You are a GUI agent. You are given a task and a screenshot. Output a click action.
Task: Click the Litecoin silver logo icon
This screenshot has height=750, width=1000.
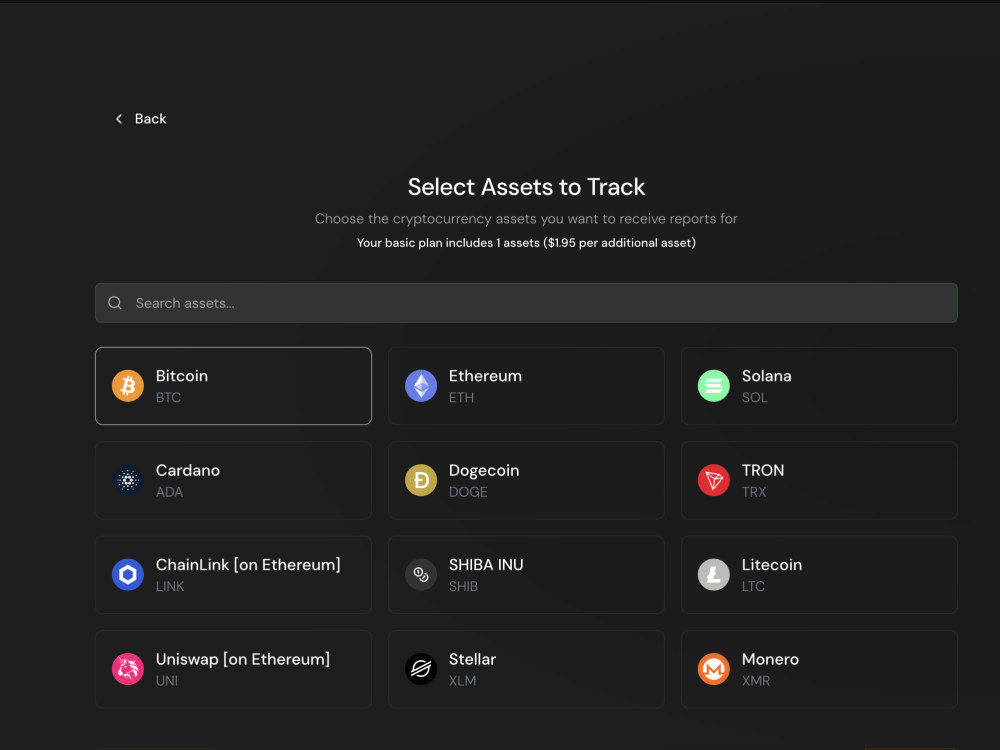coord(714,575)
